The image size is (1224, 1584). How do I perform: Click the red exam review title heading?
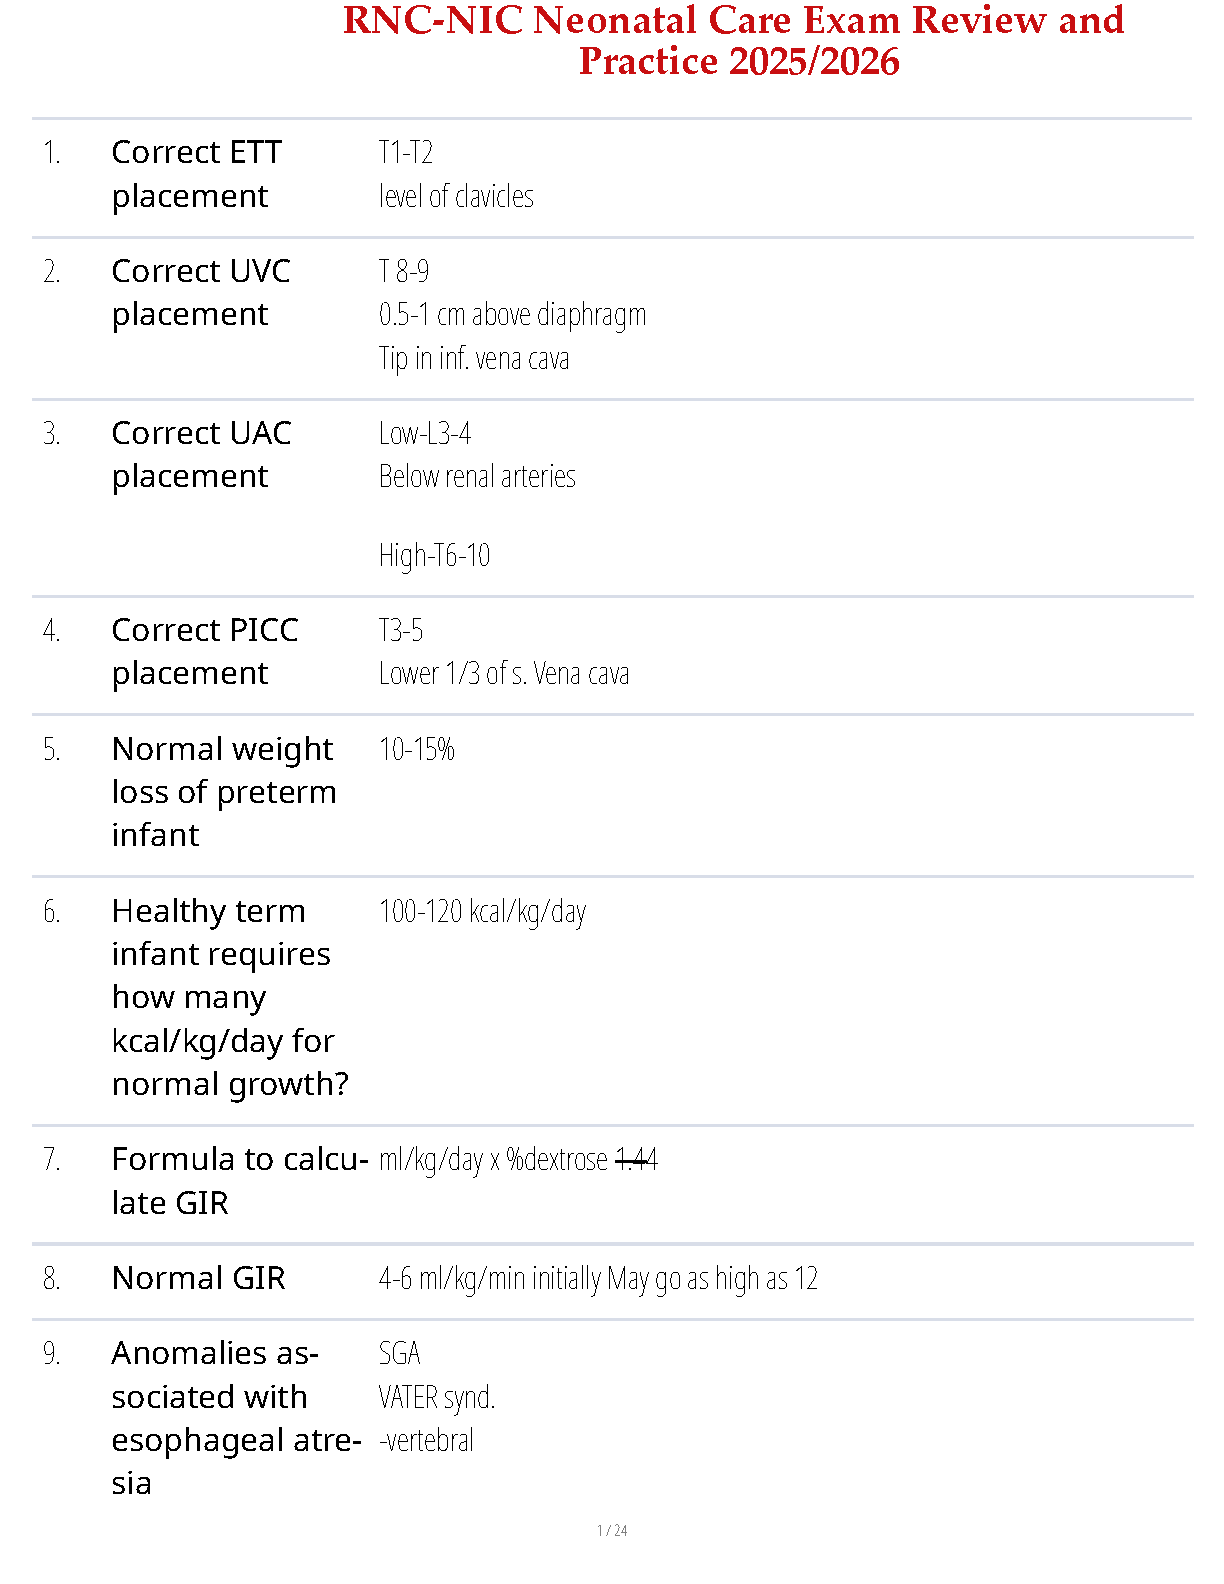tap(733, 41)
